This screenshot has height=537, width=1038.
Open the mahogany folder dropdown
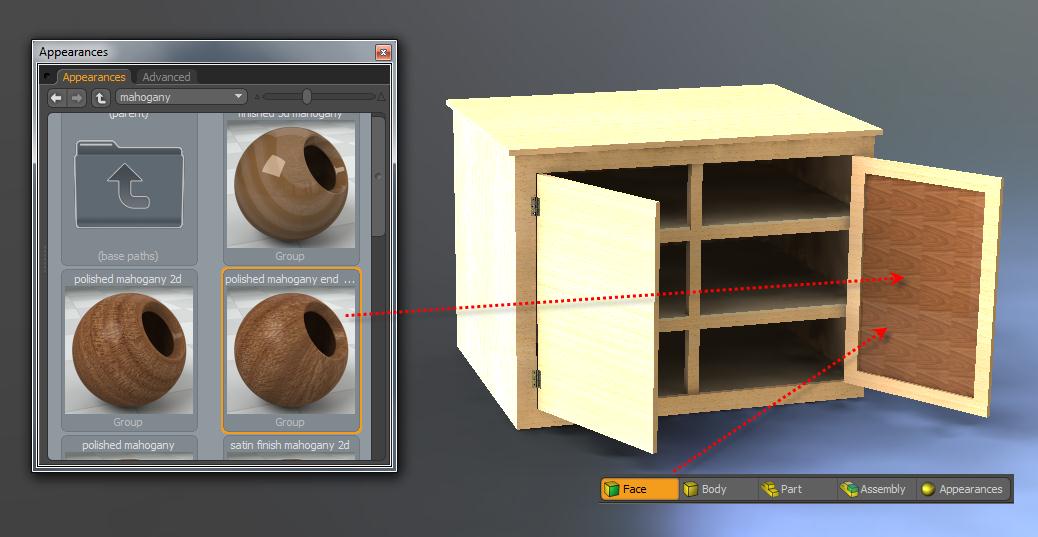click(x=181, y=97)
